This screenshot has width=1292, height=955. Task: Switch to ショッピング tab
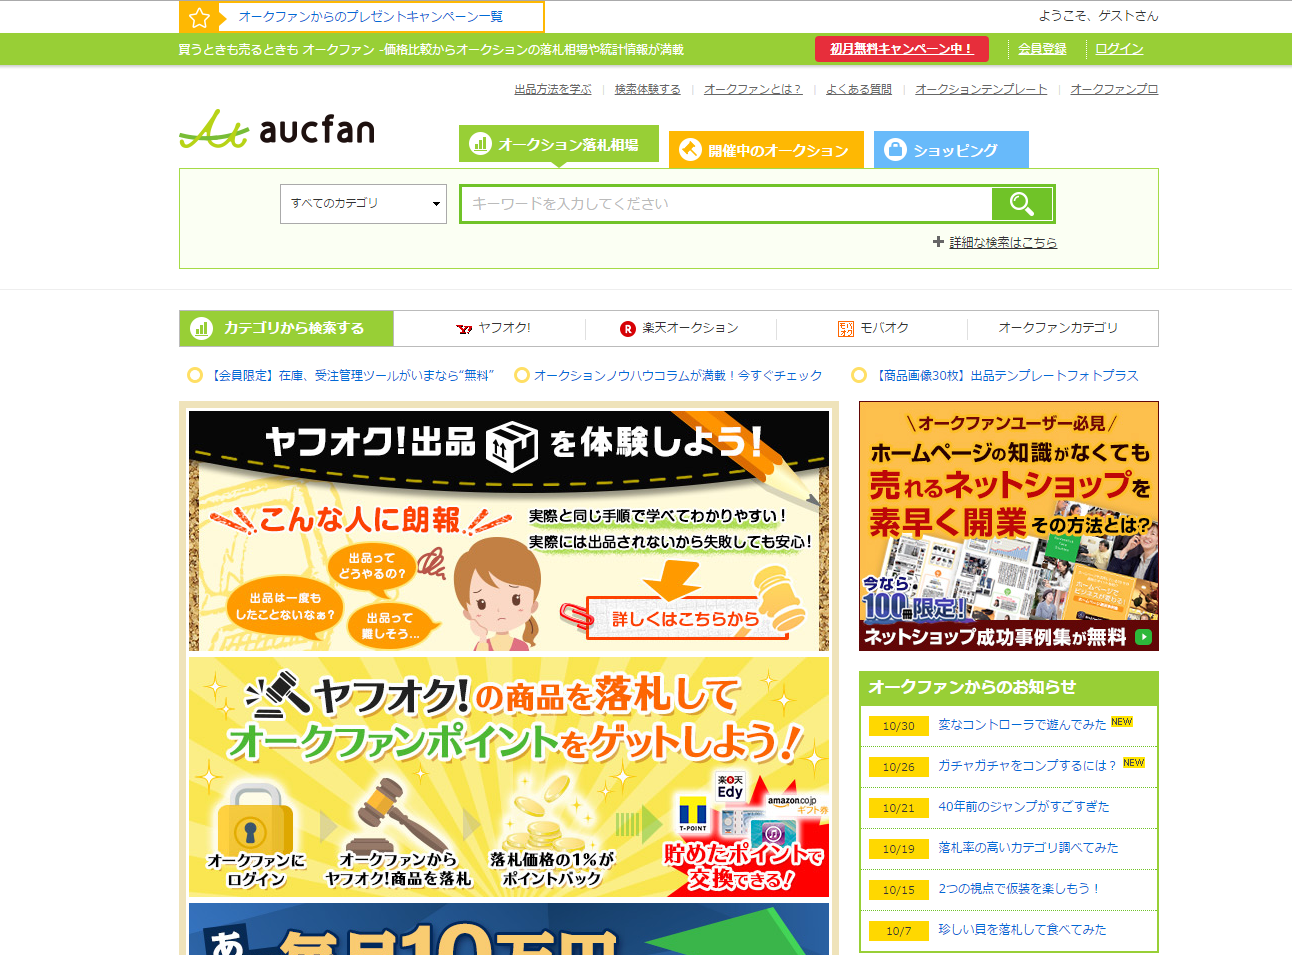(951, 150)
